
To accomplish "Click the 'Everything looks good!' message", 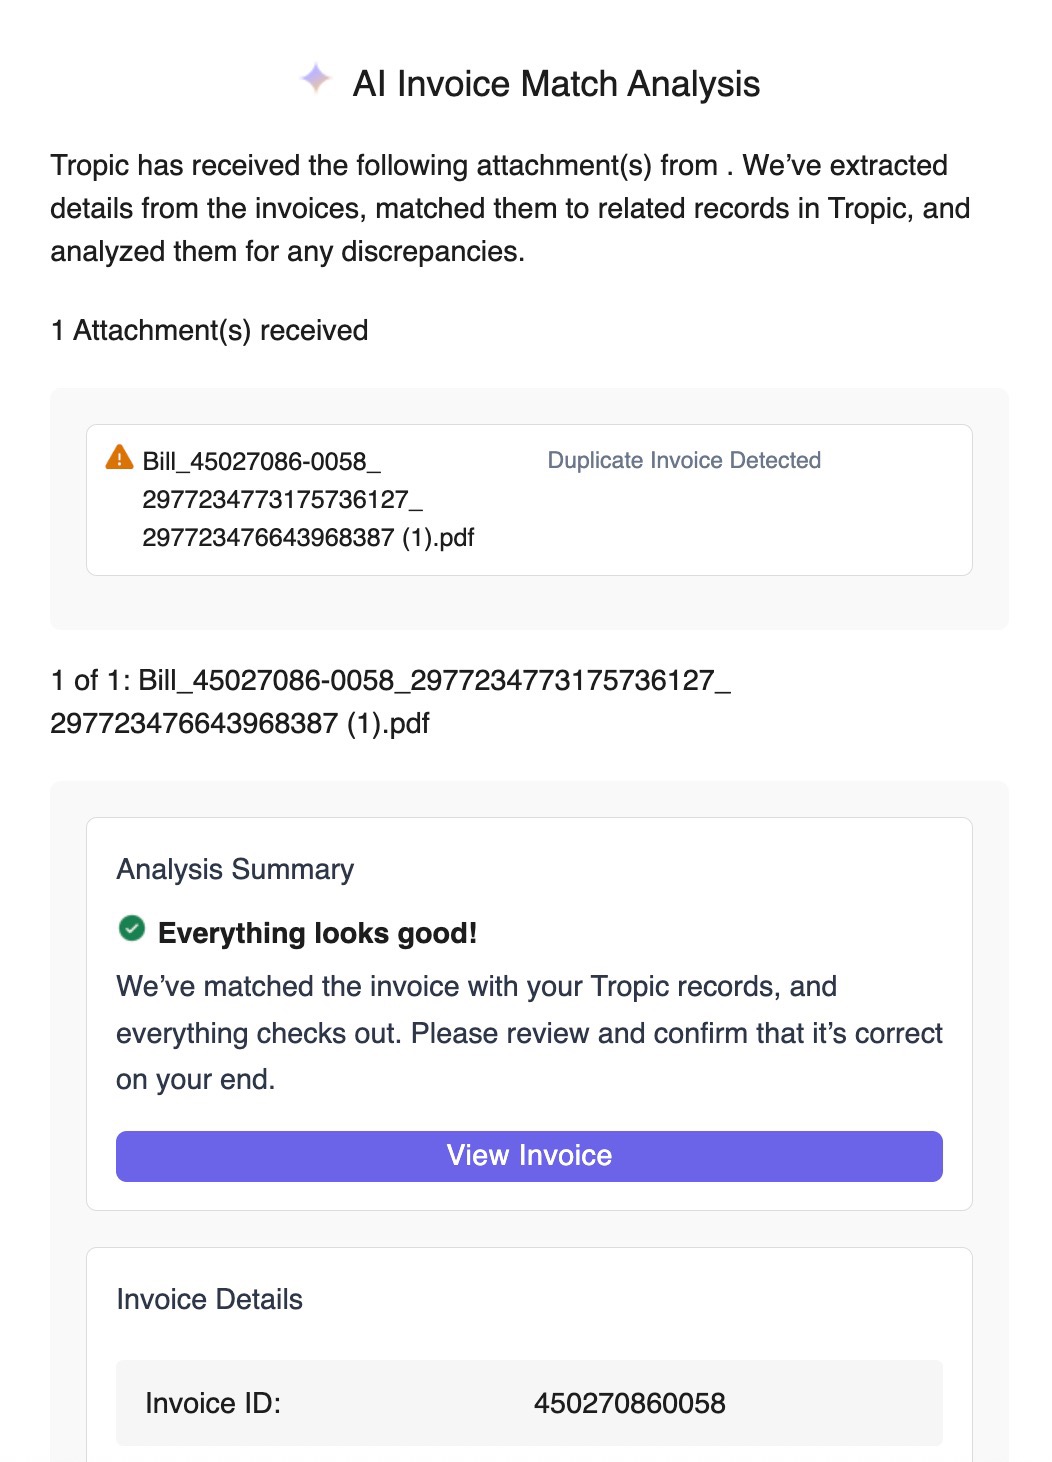I will [x=317, y=933].
